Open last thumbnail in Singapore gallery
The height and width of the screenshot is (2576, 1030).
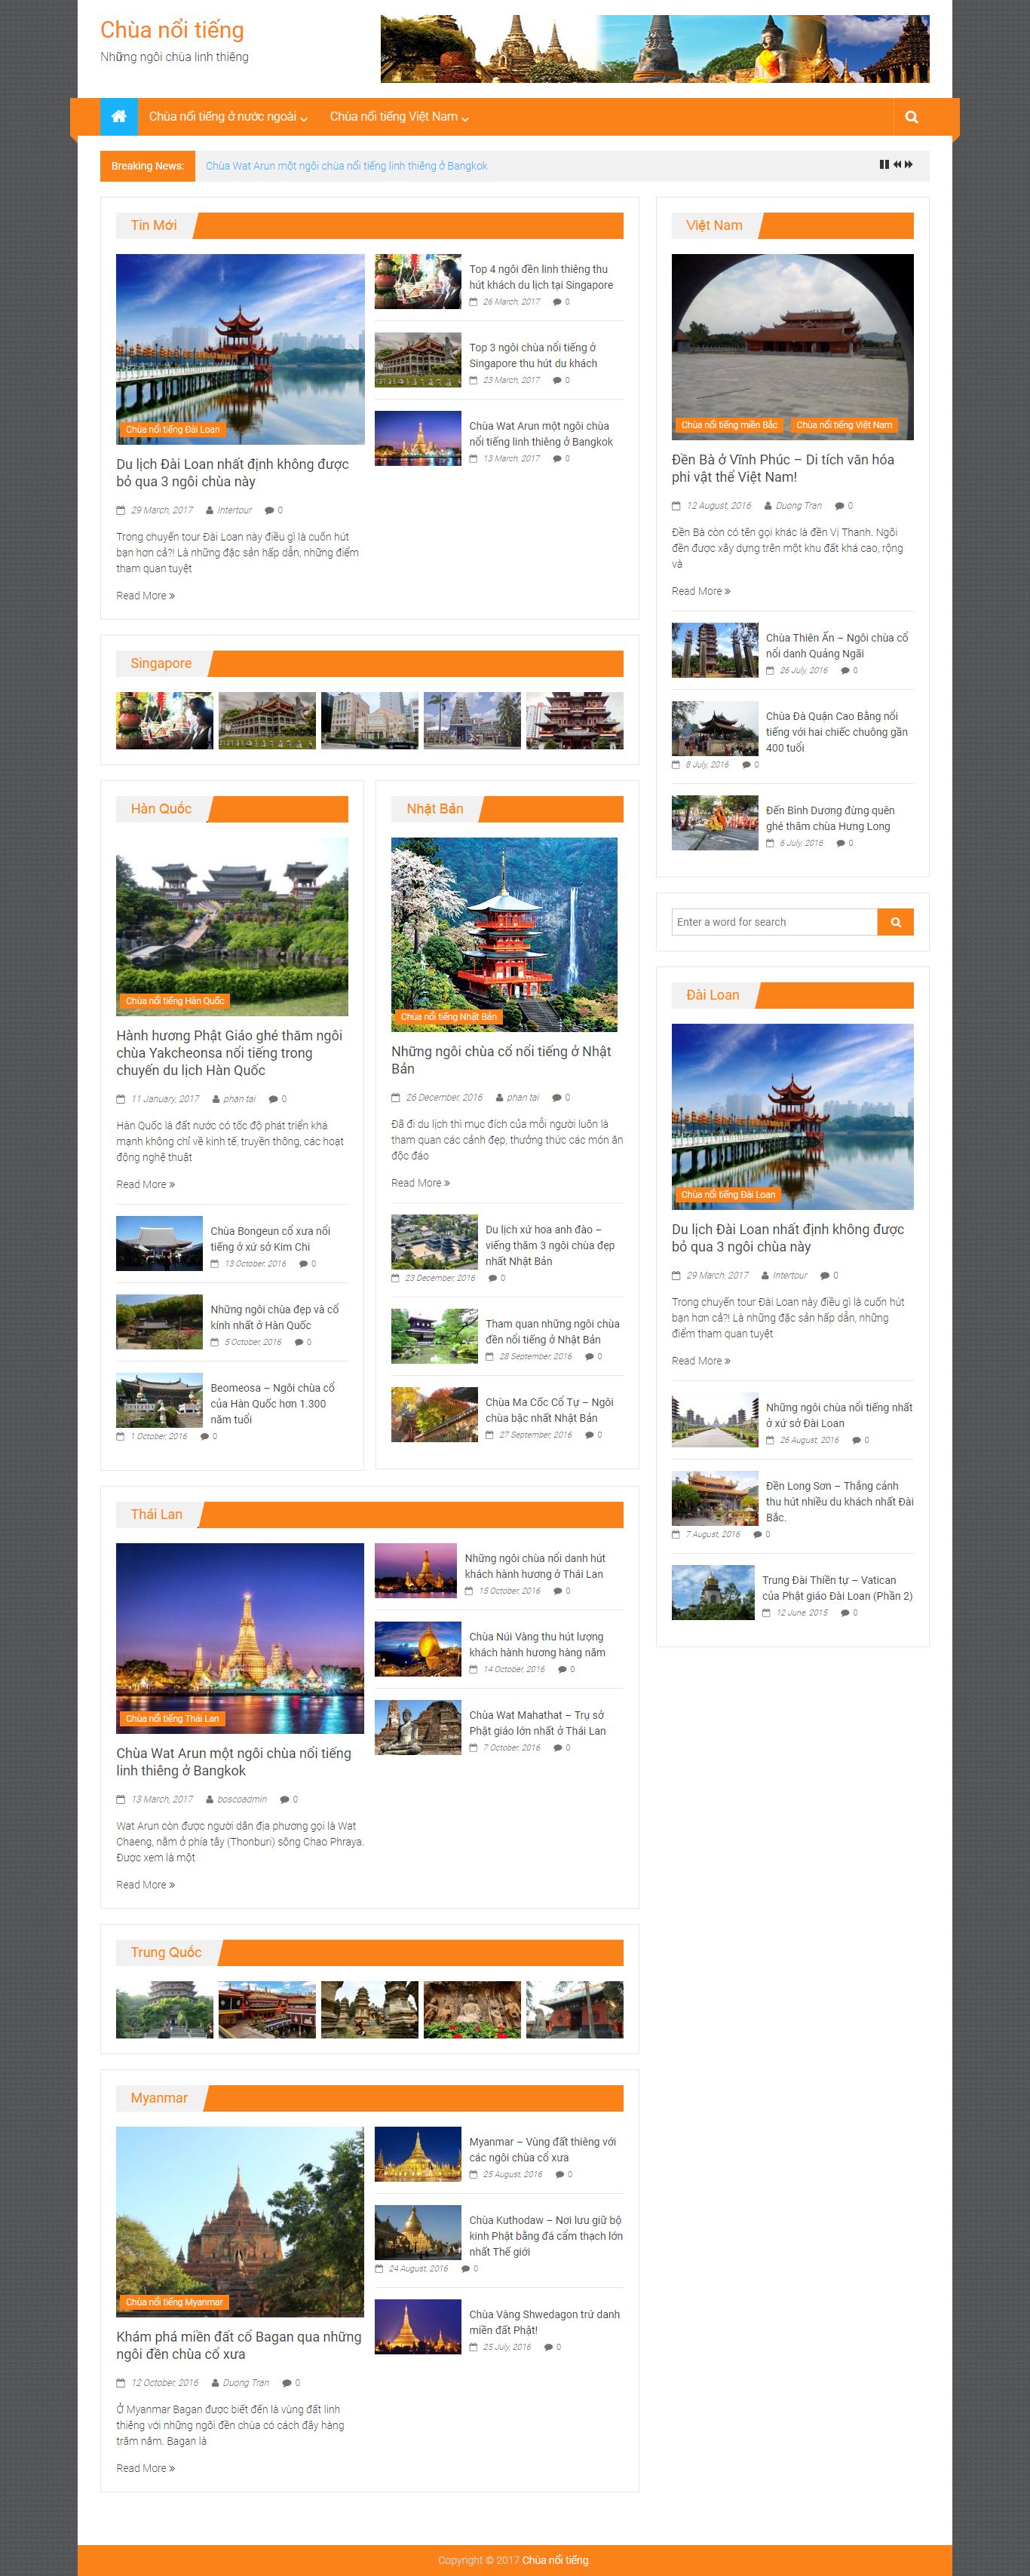[x=575, y=721]
